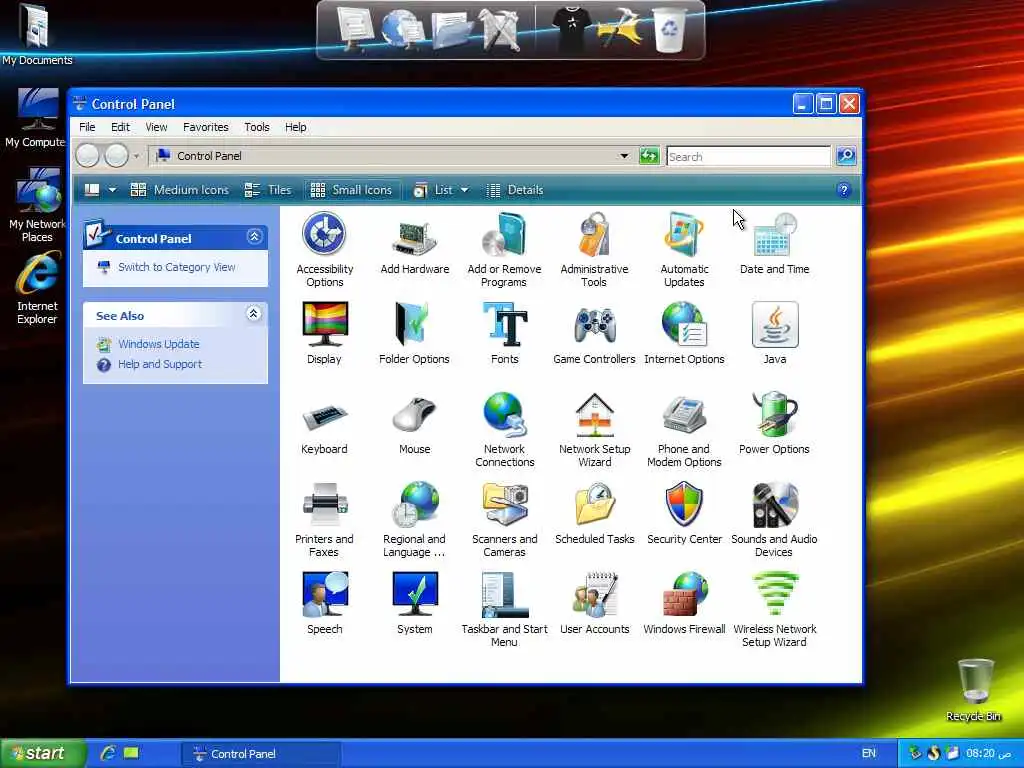
Task: Click the green Go refresh button
Action: click(x=649, y=155)
